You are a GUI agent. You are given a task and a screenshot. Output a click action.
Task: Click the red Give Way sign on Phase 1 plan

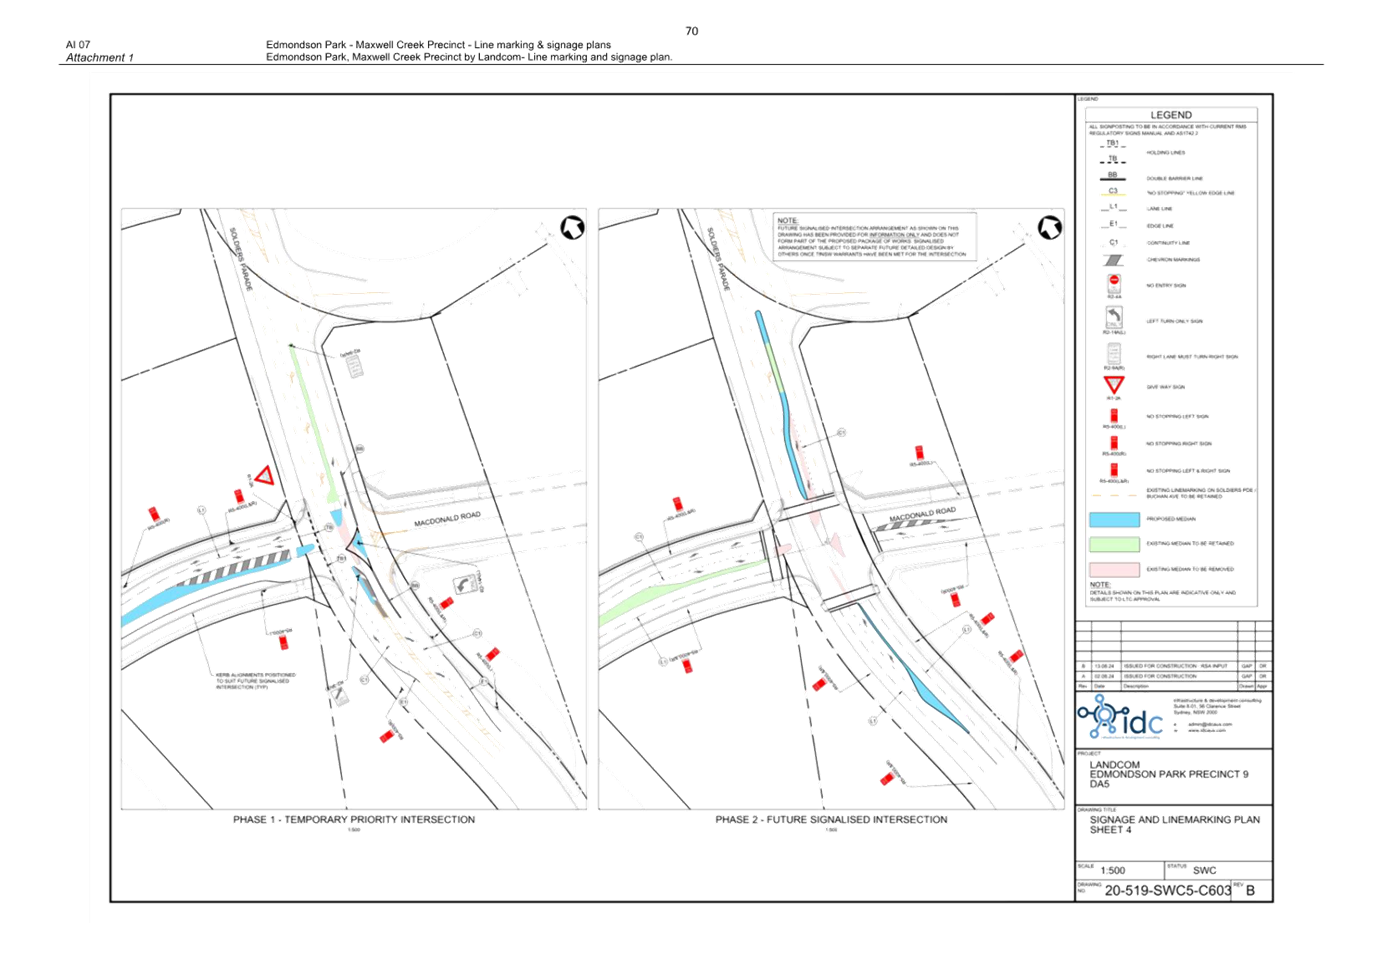point(264,475)
